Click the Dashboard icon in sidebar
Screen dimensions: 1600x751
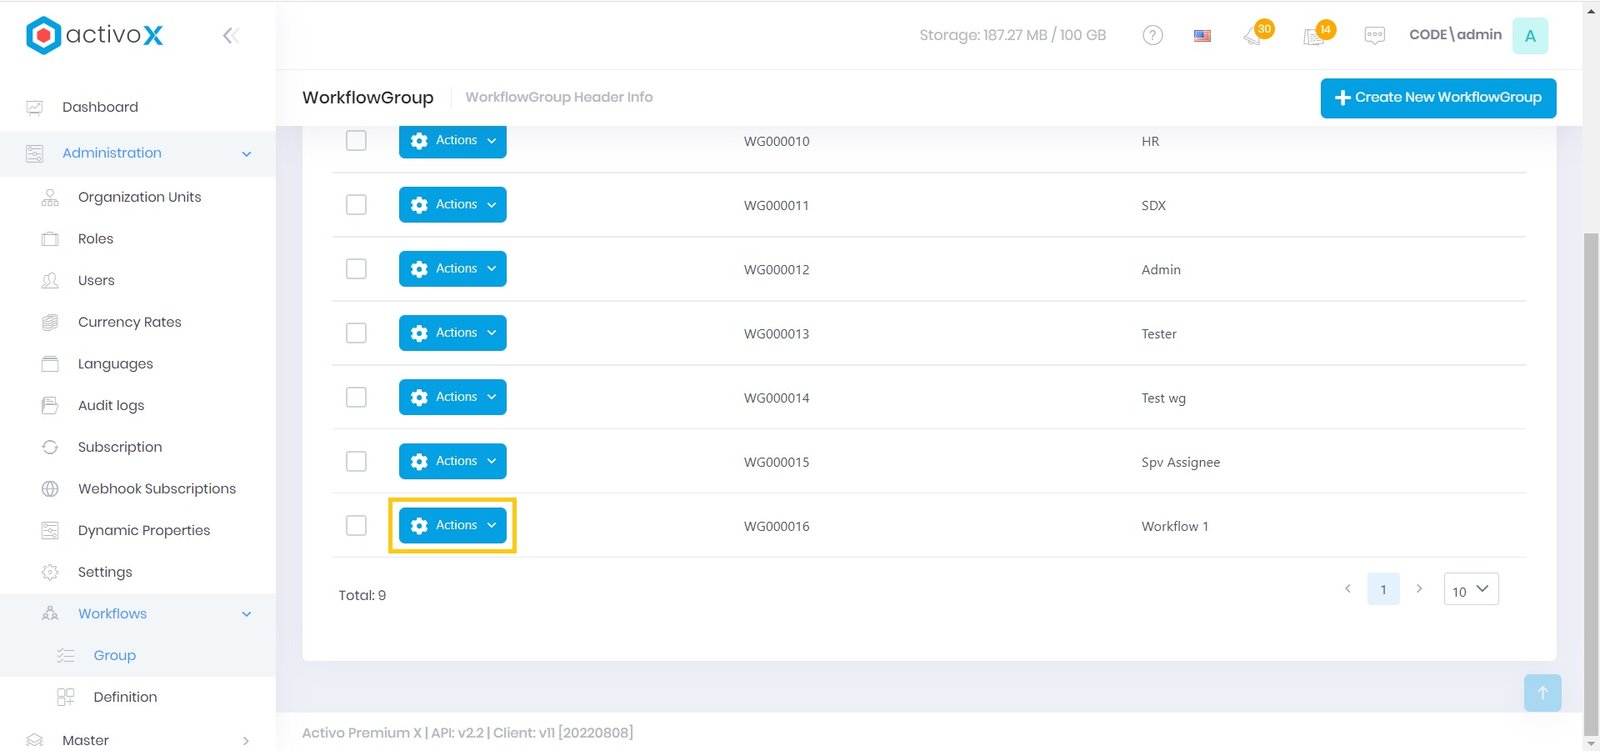pos(35,107)
